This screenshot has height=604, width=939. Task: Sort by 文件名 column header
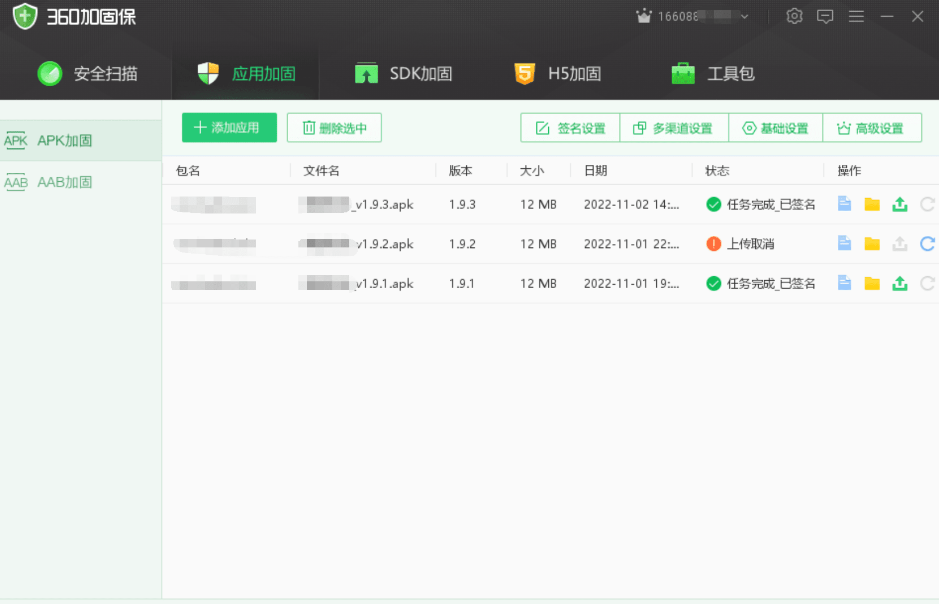coord(322,171)
